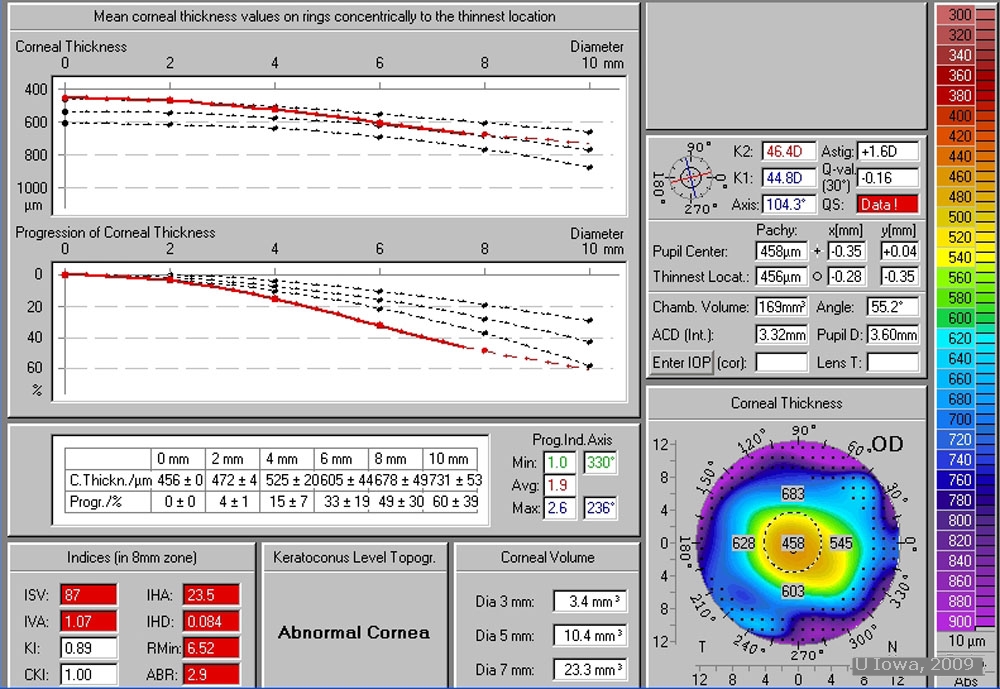Choose the 900 swatch on the color scale
This screenshot has width=1000, height=689.
(958, 621)
